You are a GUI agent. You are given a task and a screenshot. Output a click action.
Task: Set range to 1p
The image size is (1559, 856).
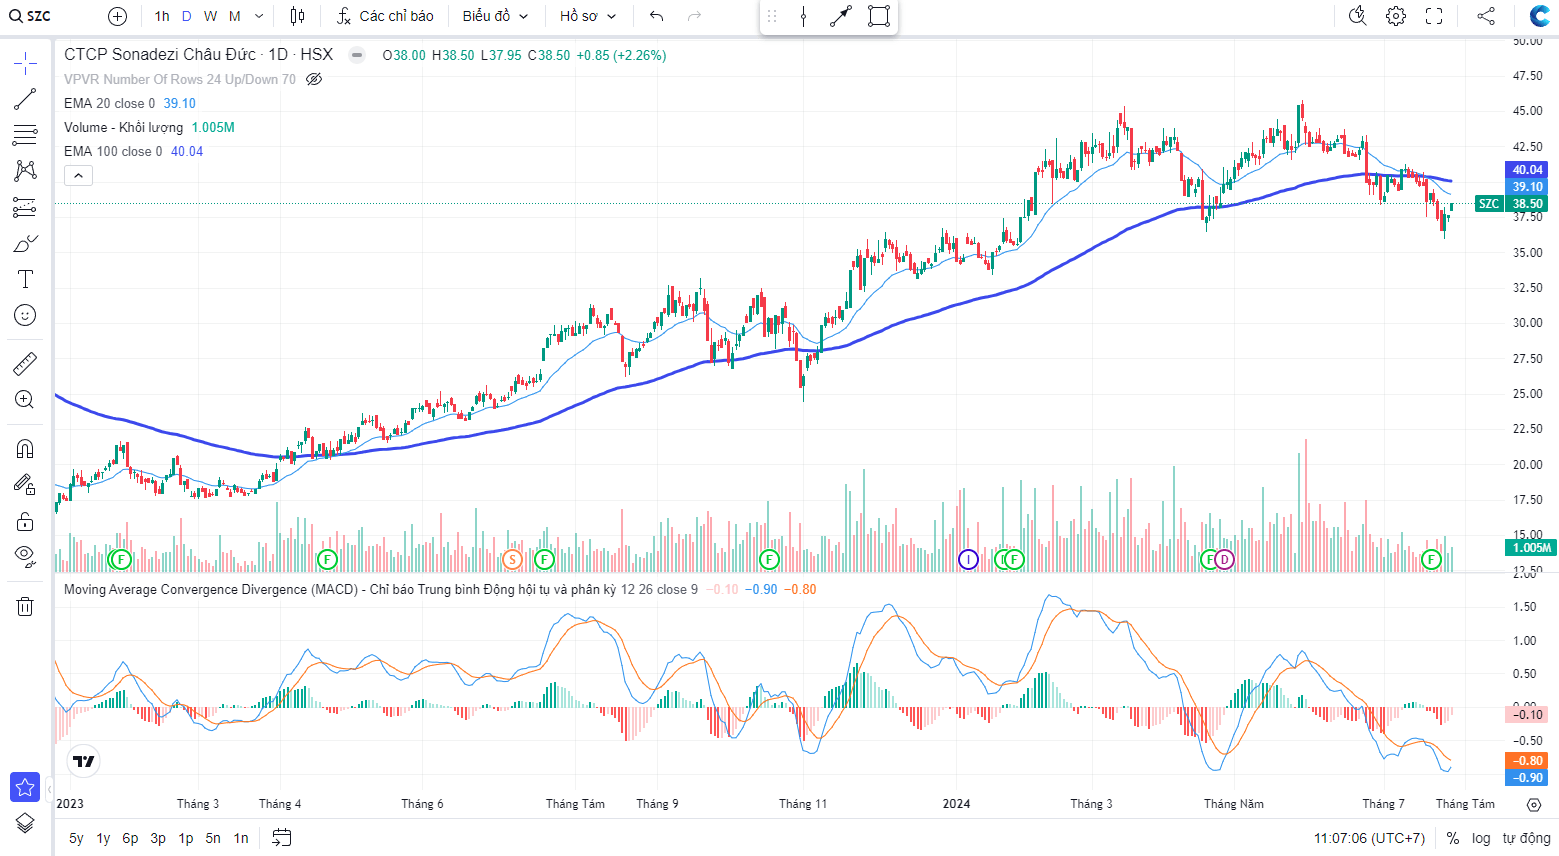[186, 838]
